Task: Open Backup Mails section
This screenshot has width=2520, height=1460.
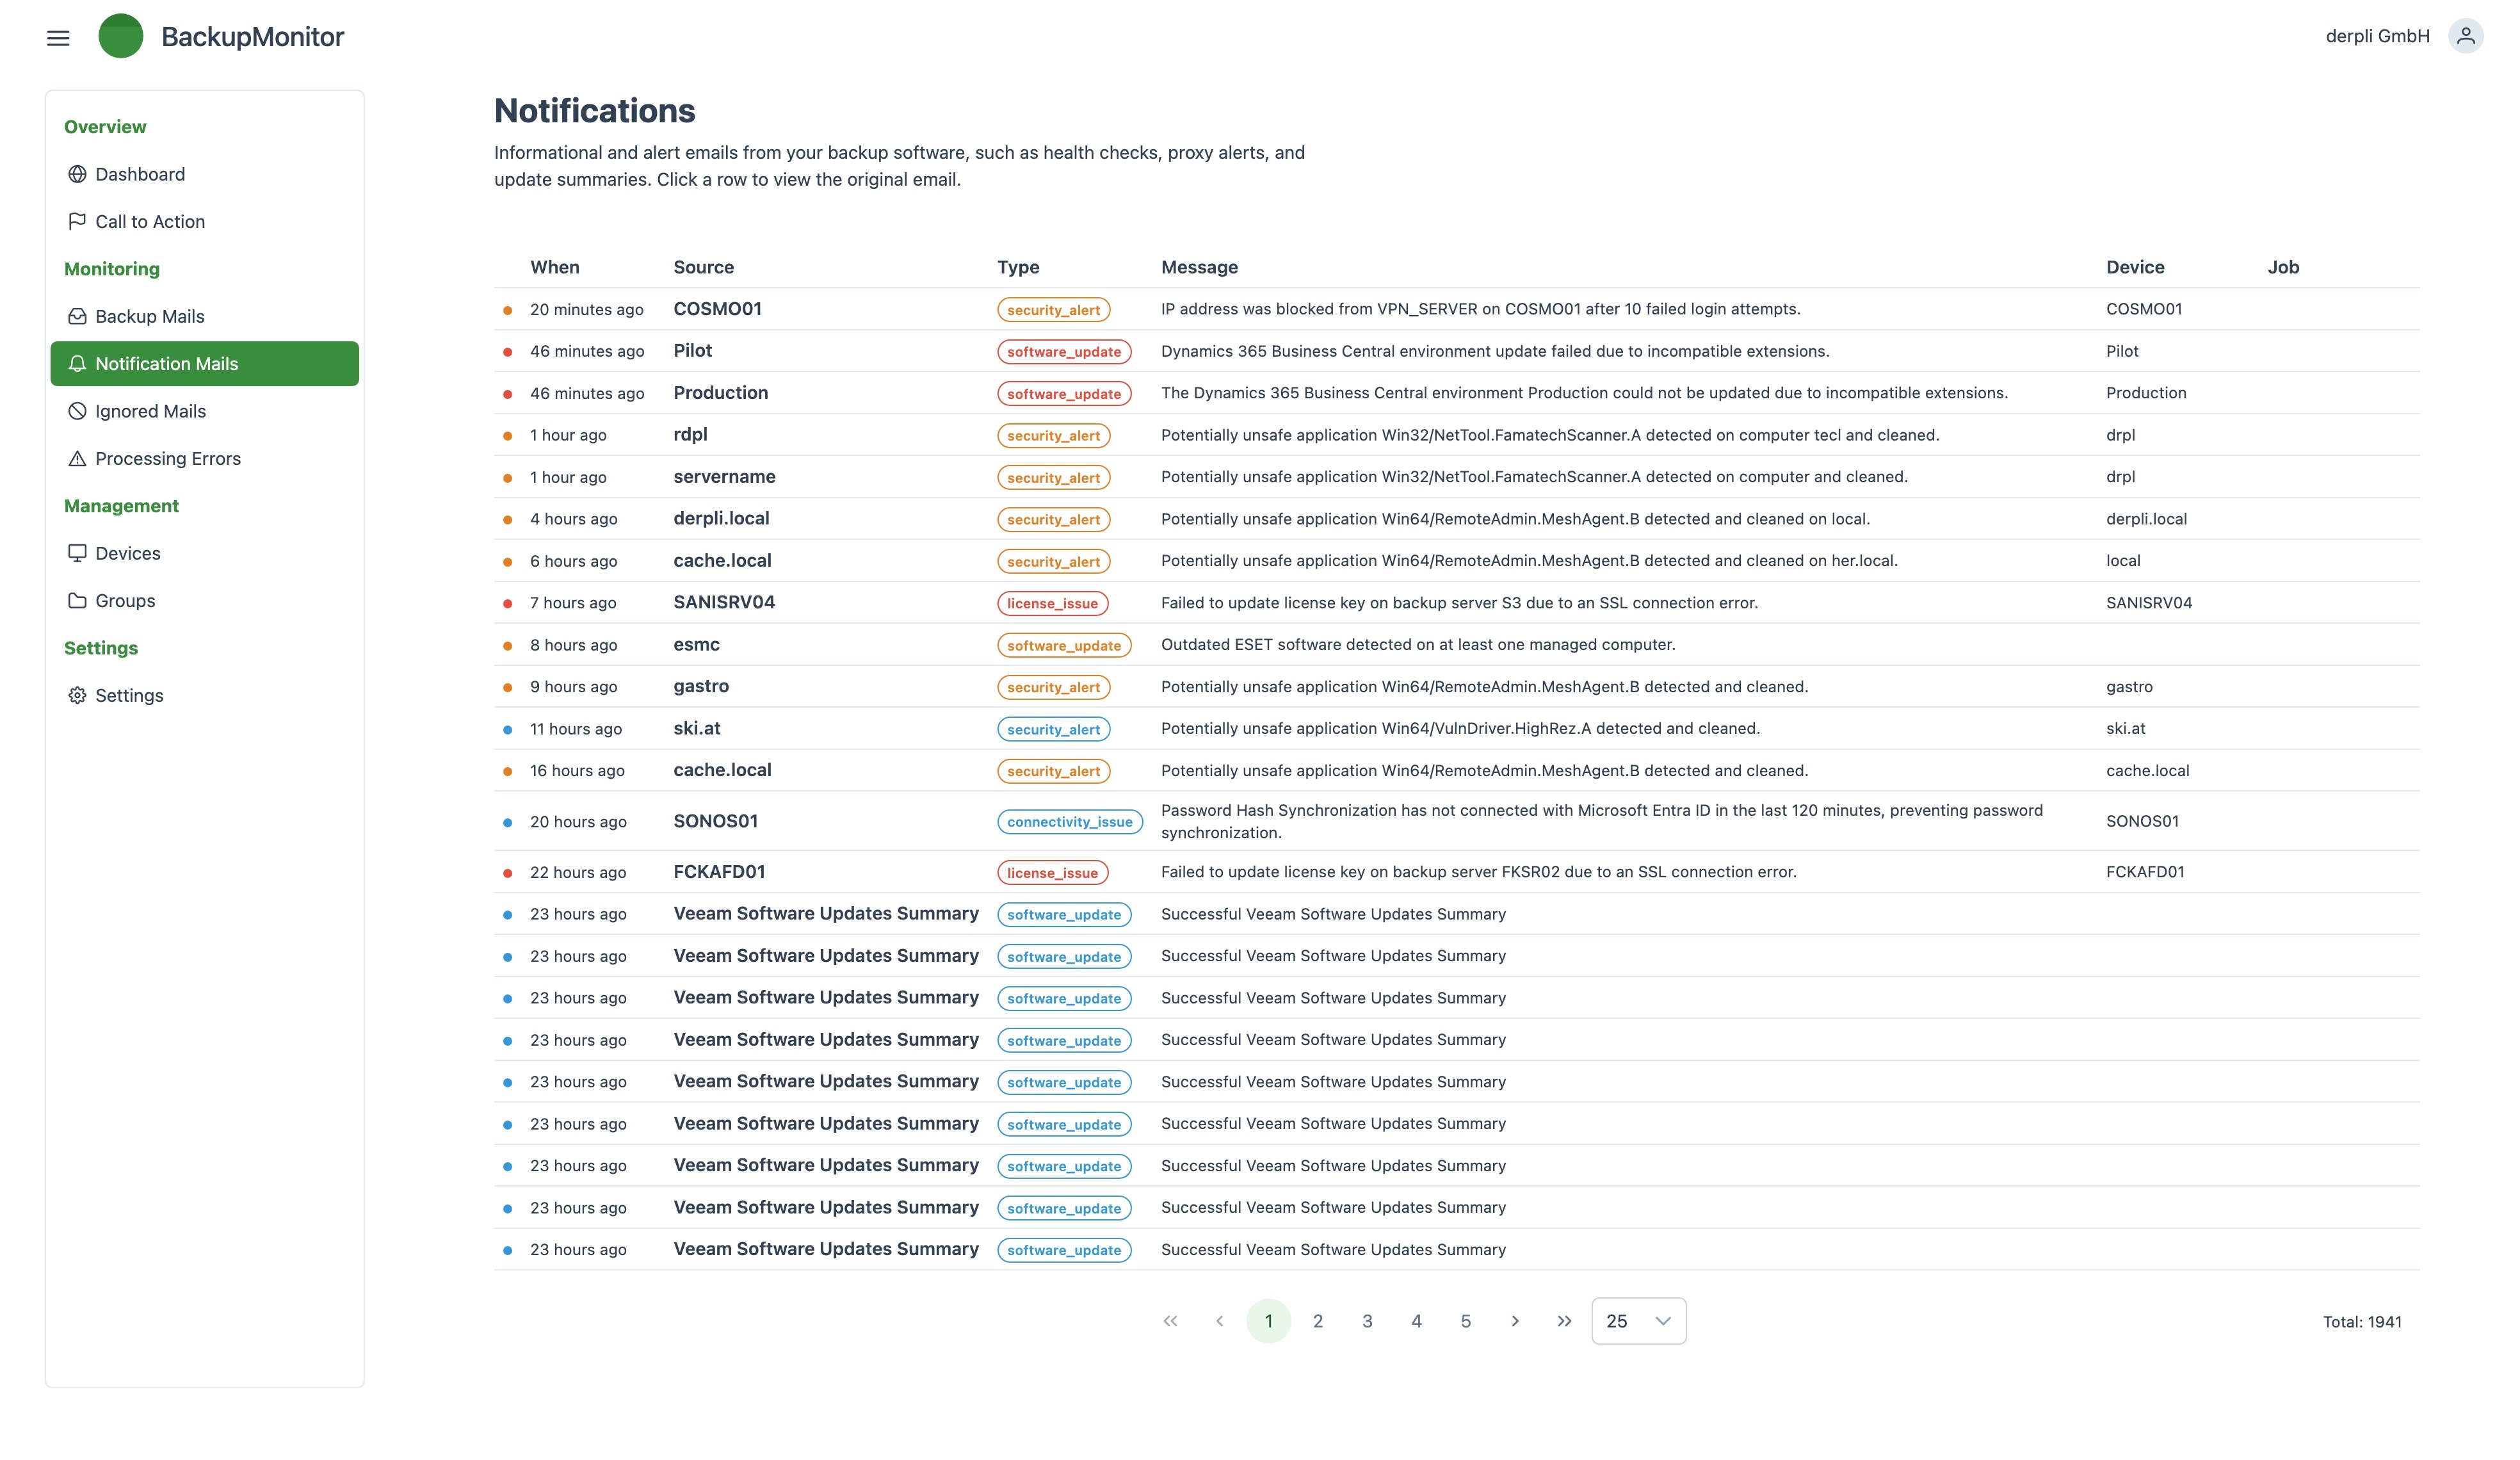Action: tap(205, 316)
